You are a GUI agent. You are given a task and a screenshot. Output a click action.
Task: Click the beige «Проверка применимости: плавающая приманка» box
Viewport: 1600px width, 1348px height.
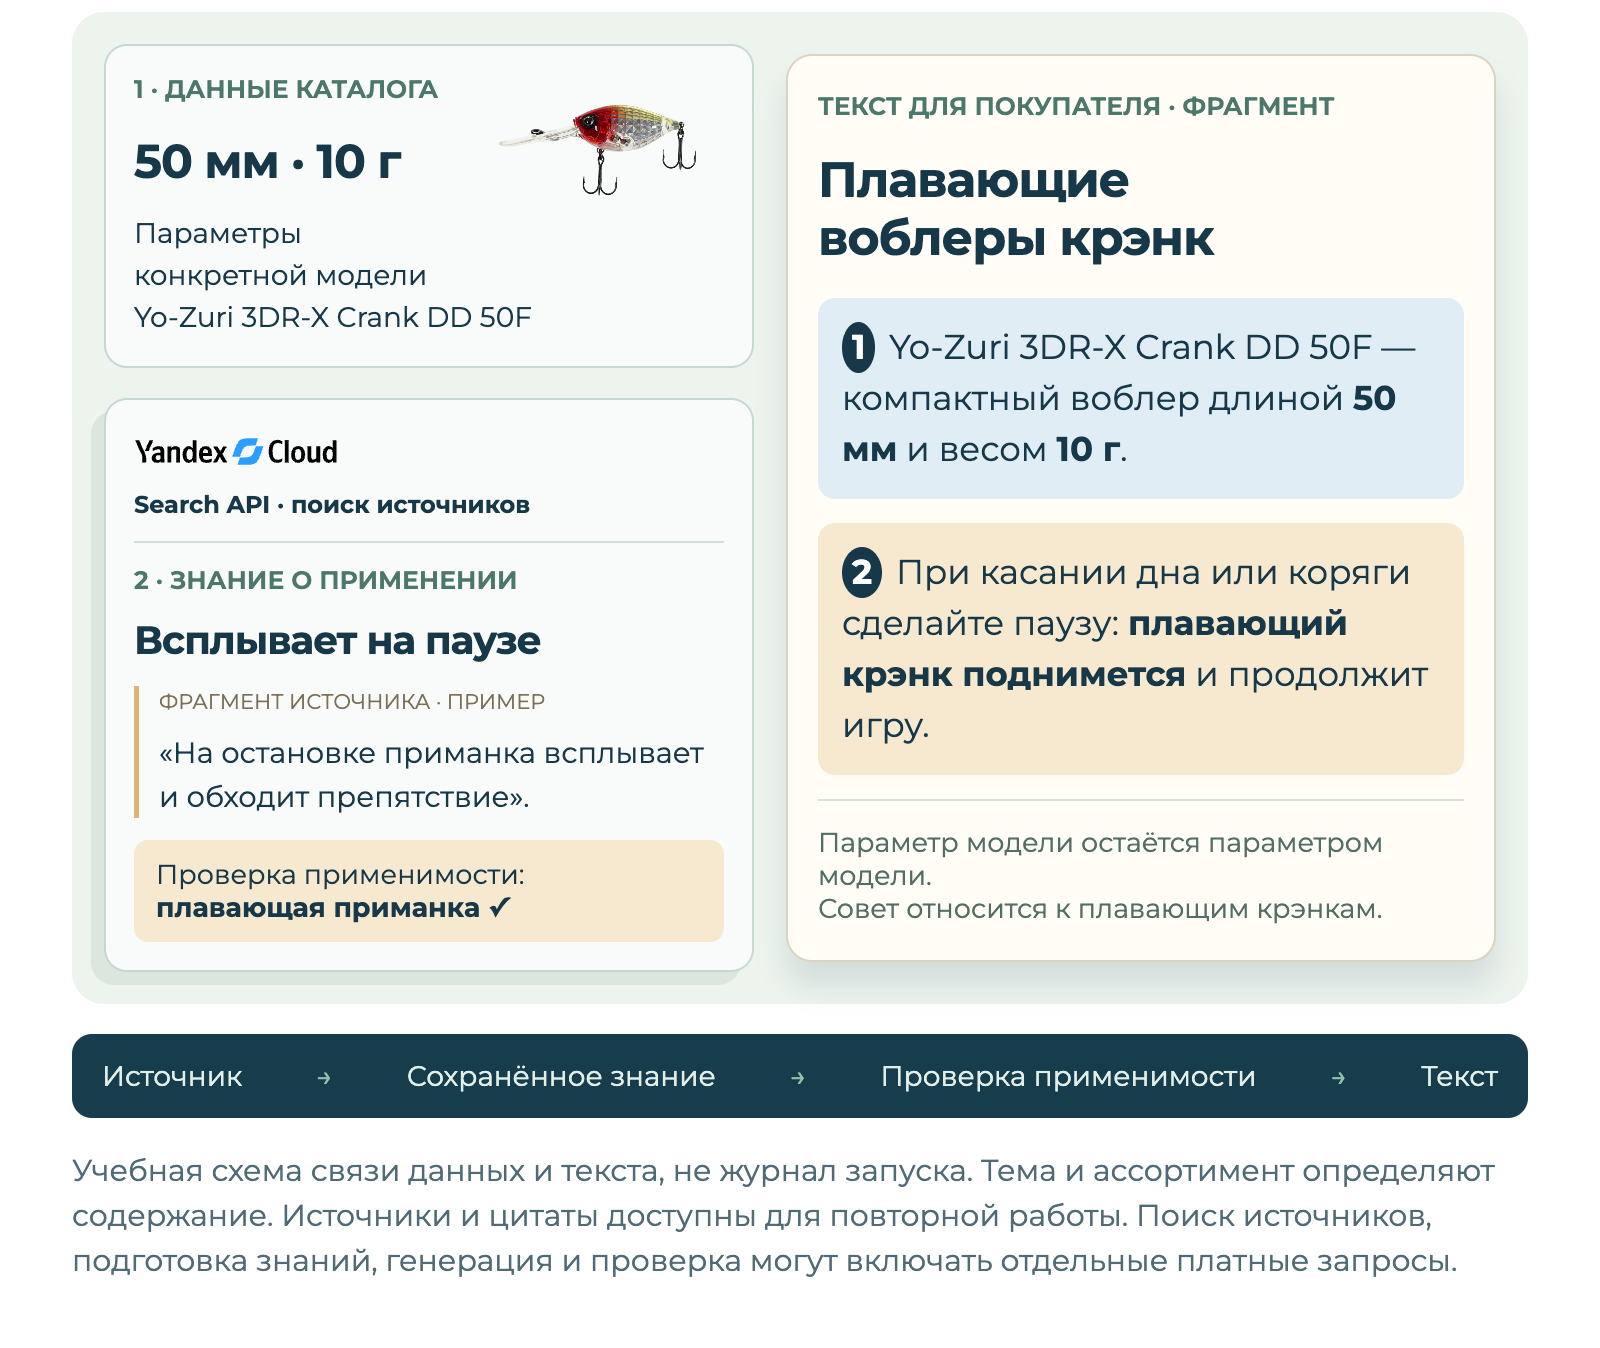click(x=429, y=891)
